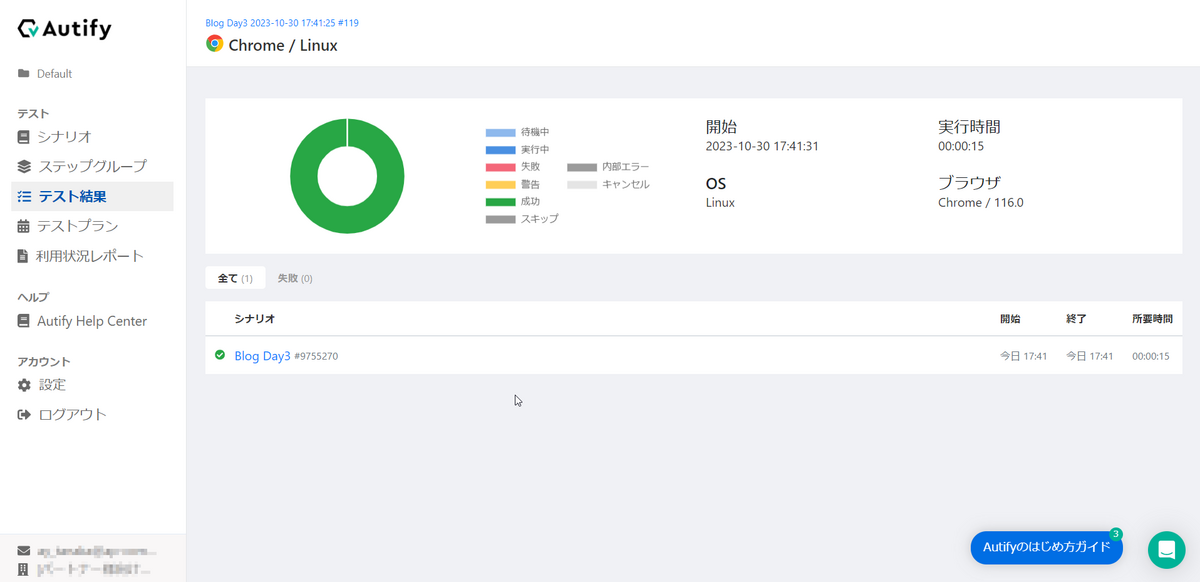
Task: Open the Autifyのはじめ方ガイド button
Action: pos(1046,547)
